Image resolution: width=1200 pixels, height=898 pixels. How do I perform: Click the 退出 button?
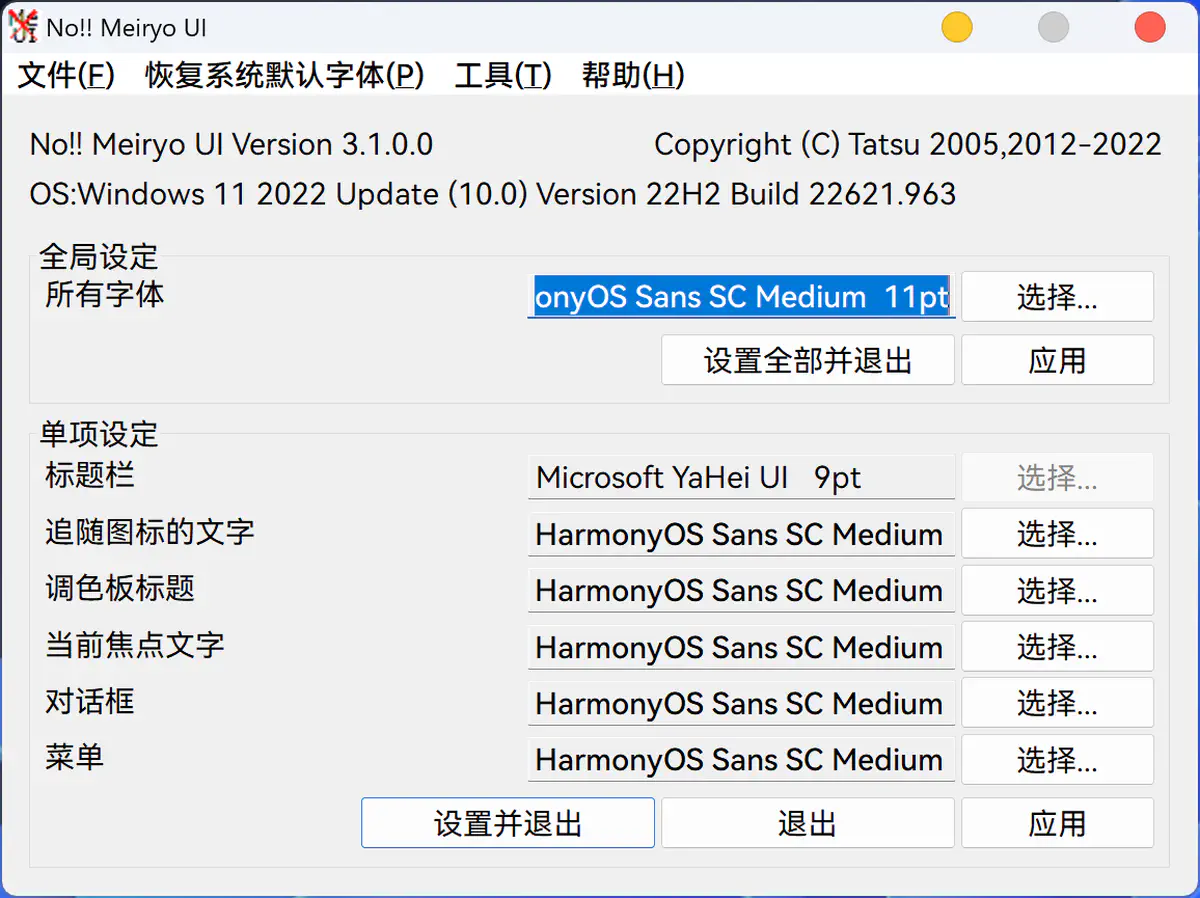point(808,823)
